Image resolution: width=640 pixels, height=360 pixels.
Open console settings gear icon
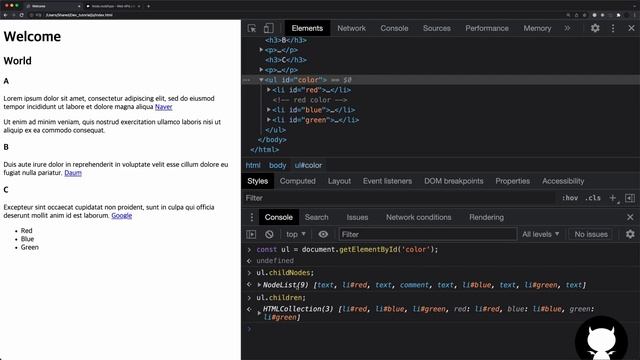(630, 234)
